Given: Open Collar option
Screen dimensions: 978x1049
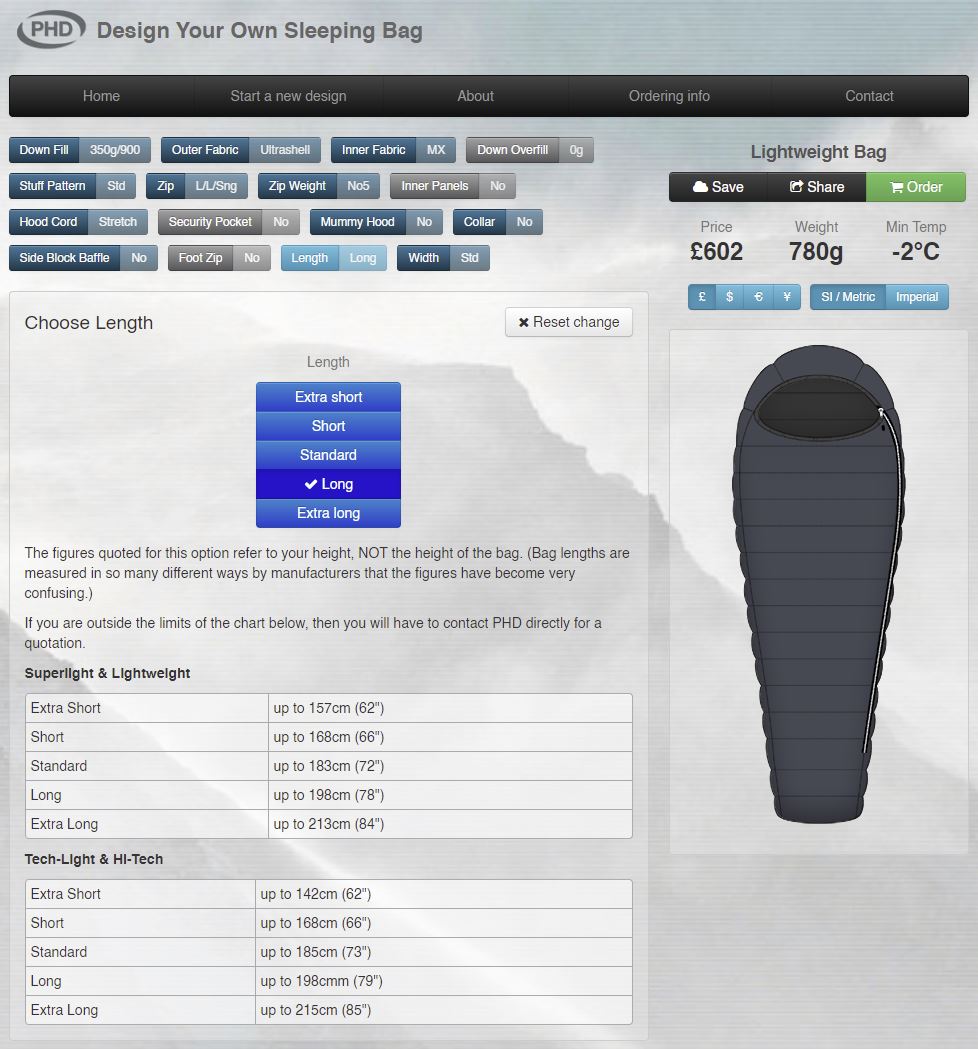Looking at the screenshot, I should 498,222.
